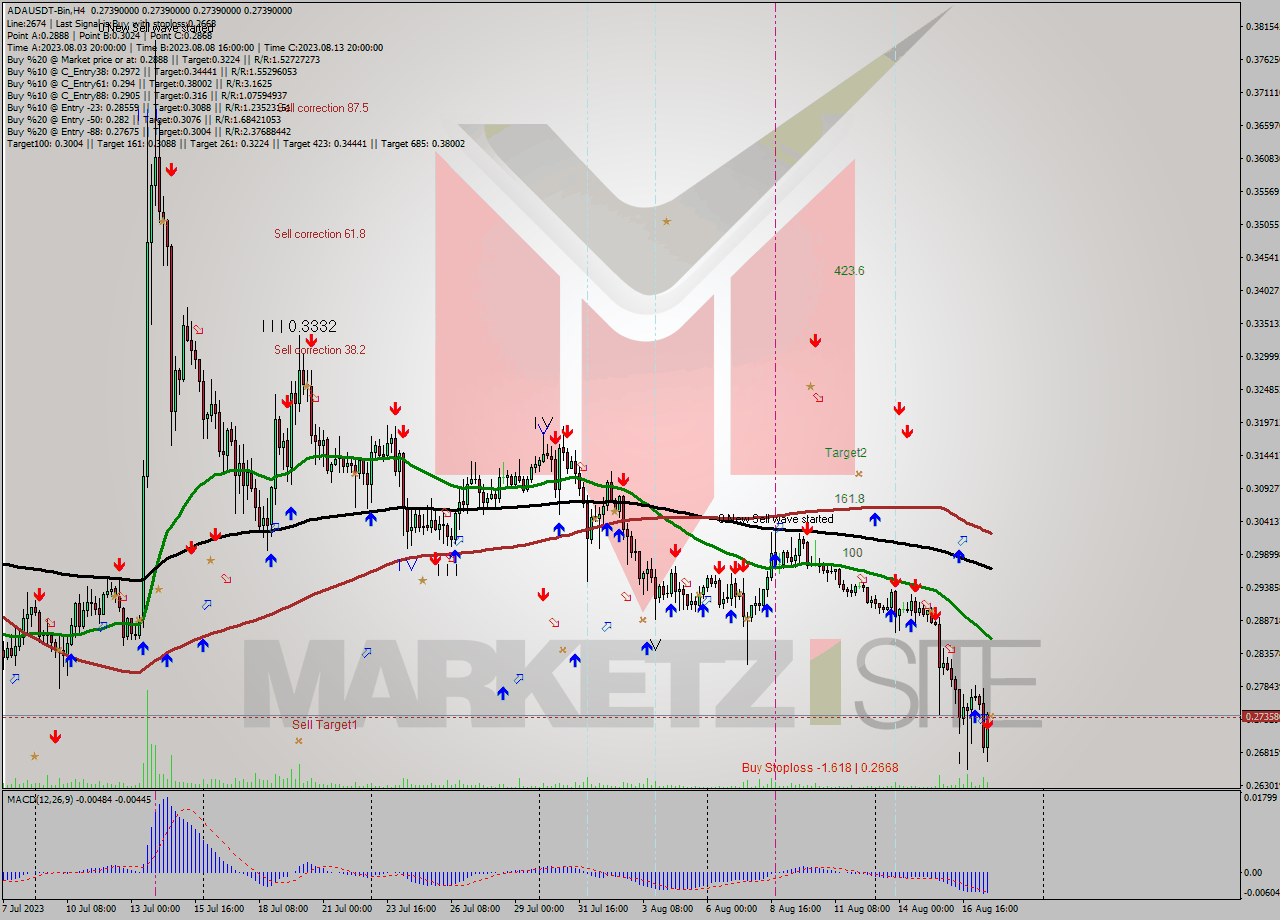Click the 26 Jul 08:00 time axis label
The image size is (1280, 920).
[x=475, y=909]
